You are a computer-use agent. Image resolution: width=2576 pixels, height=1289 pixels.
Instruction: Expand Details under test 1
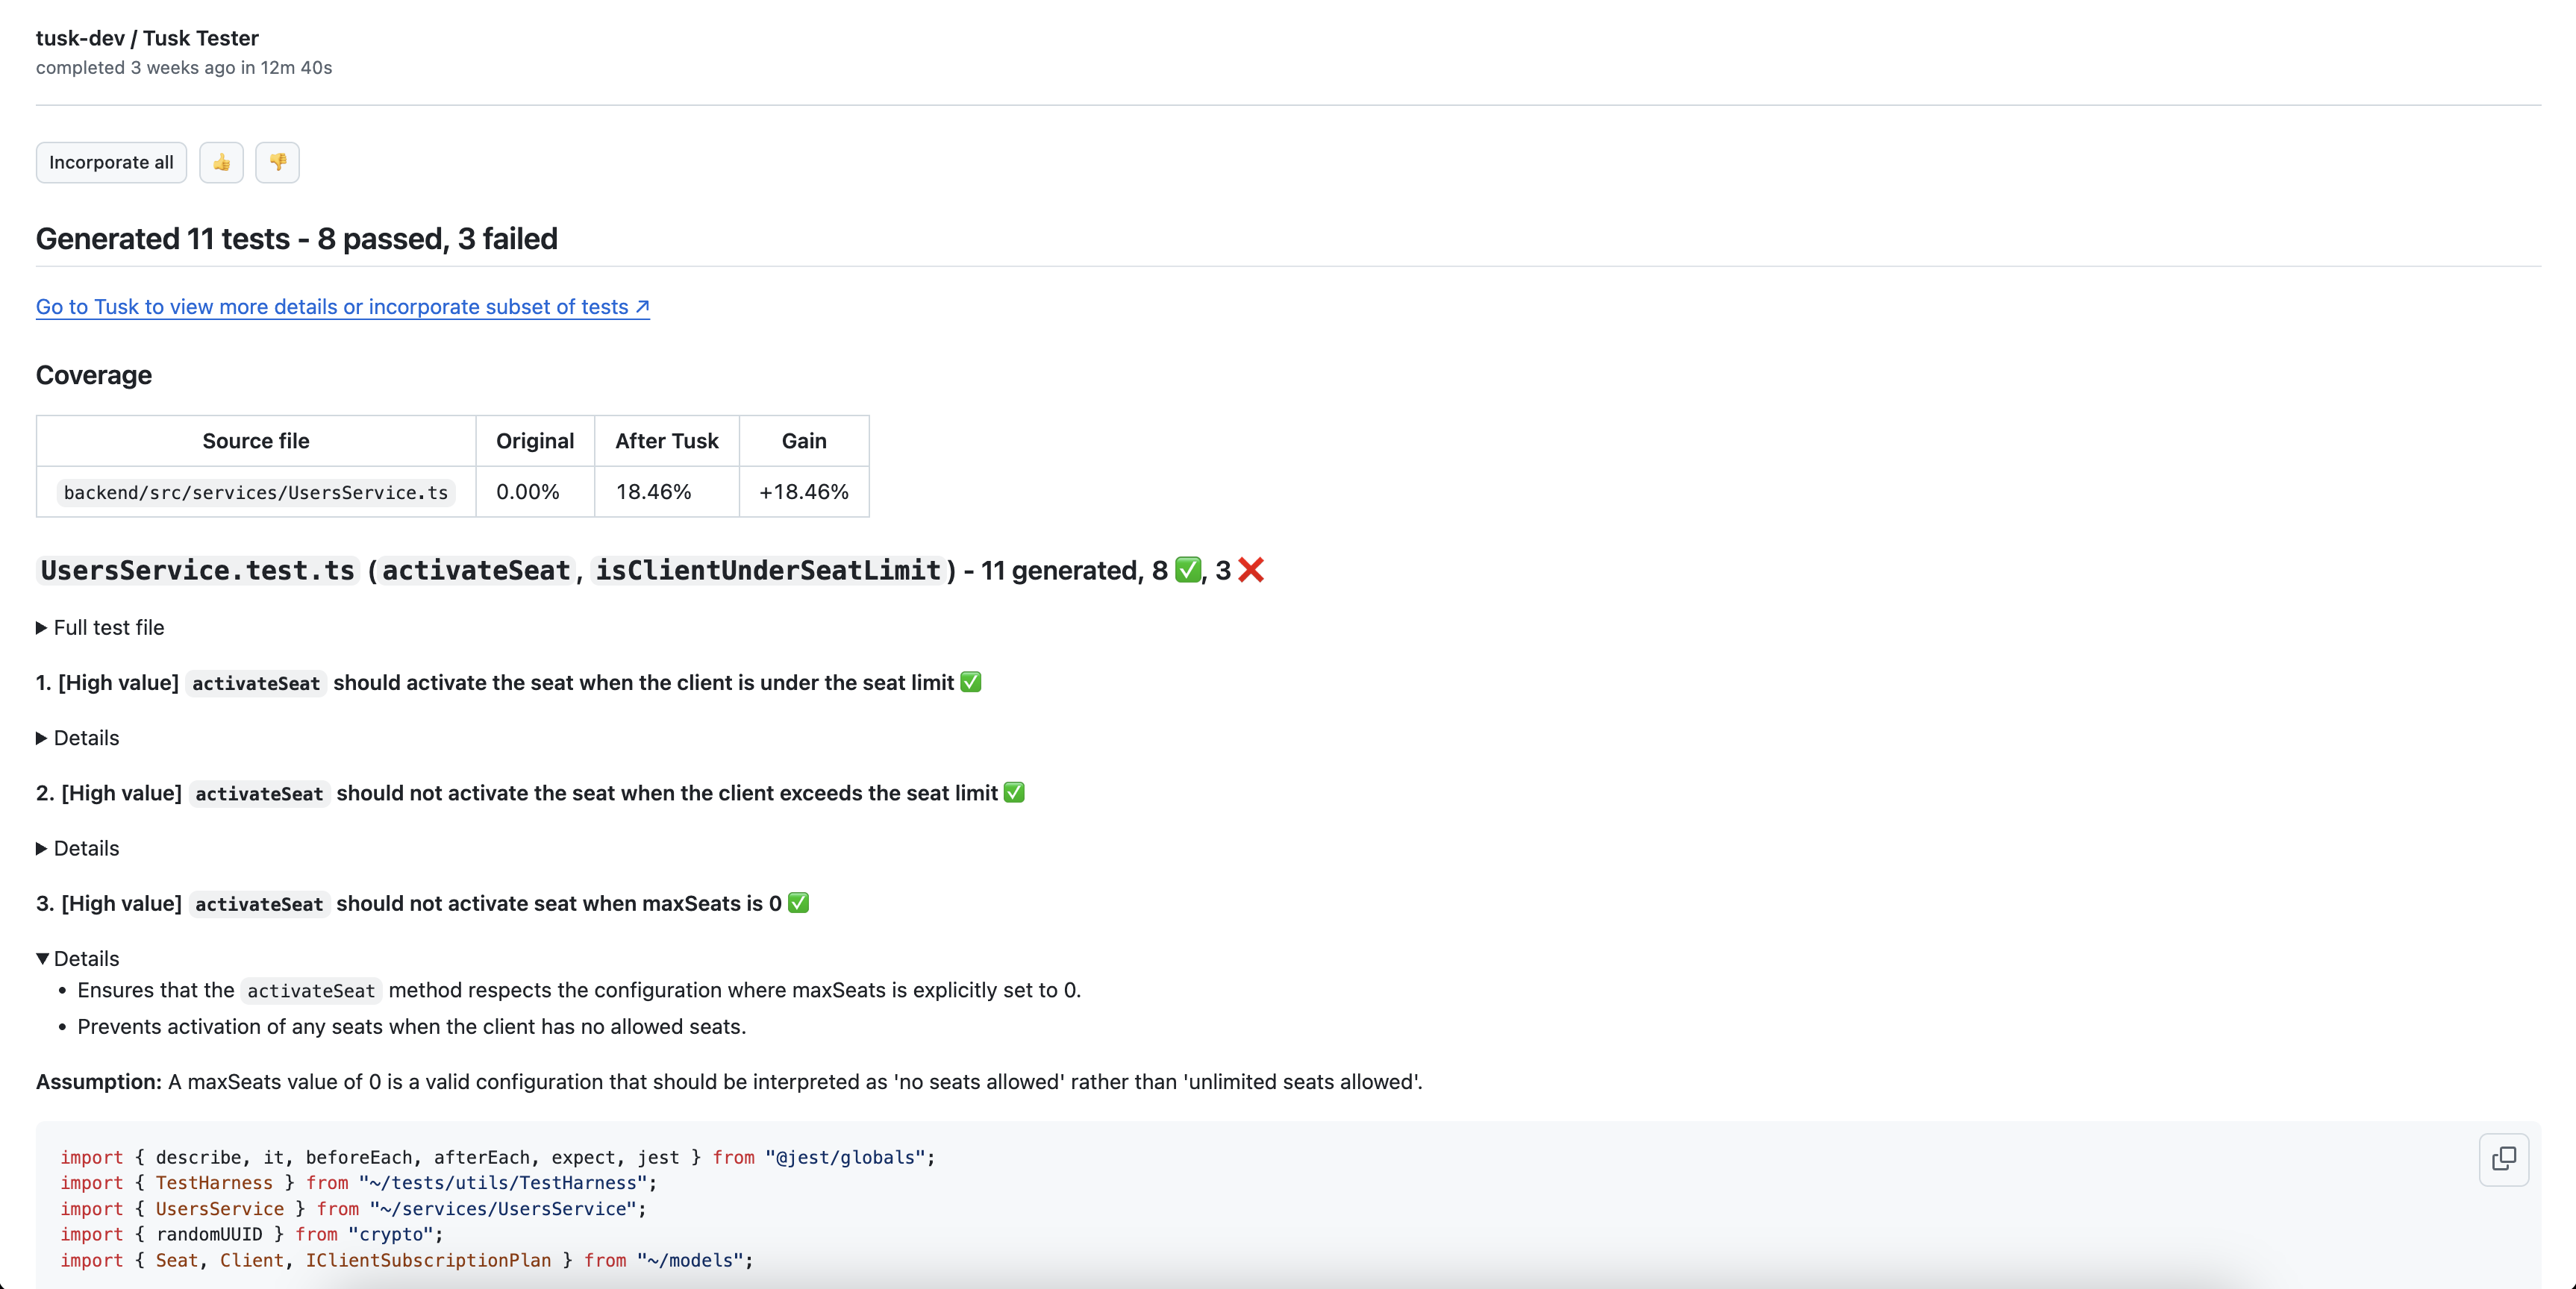(x=78, y=738)
